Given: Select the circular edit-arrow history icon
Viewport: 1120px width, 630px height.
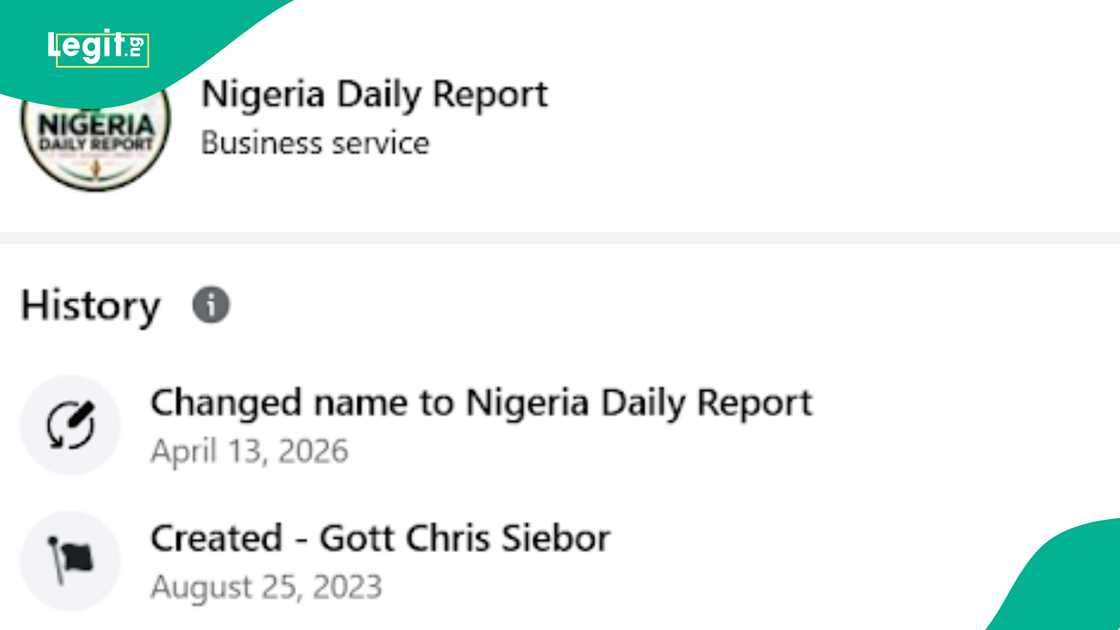Looking at the screenshot, I should coord(68,424).
